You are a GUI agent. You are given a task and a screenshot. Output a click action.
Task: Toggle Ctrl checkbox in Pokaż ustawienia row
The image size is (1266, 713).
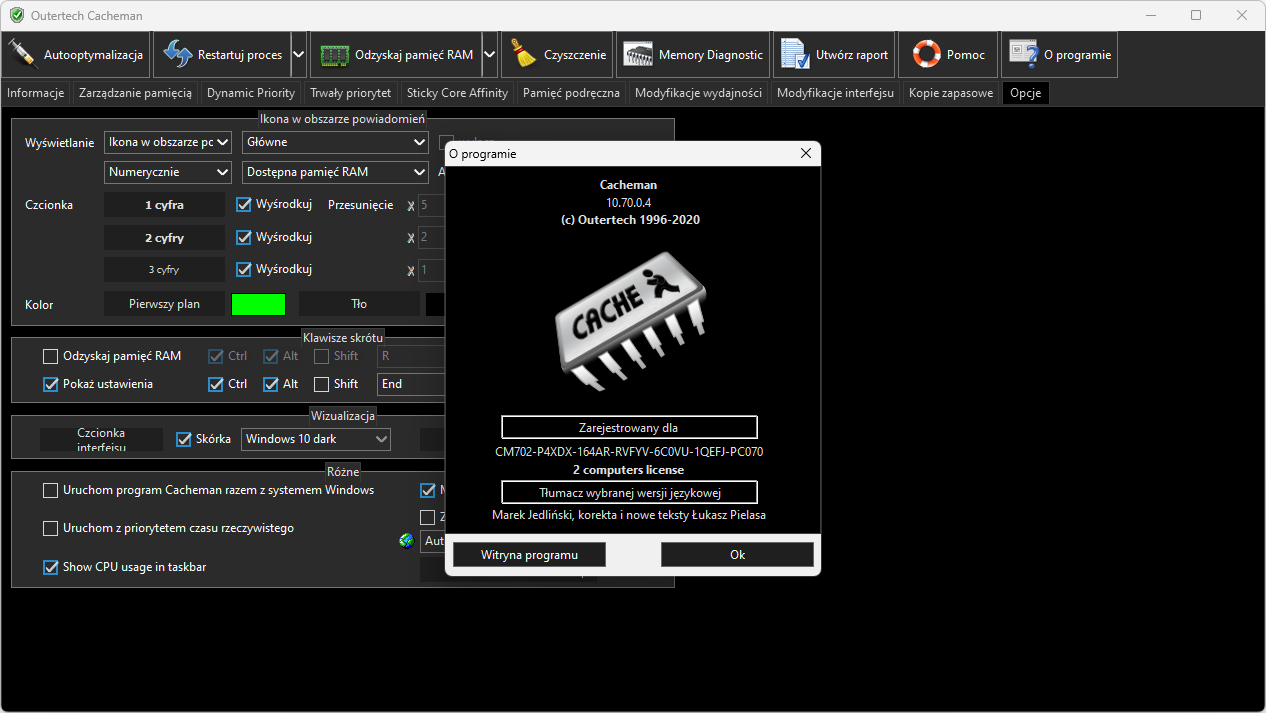point(215,384)
